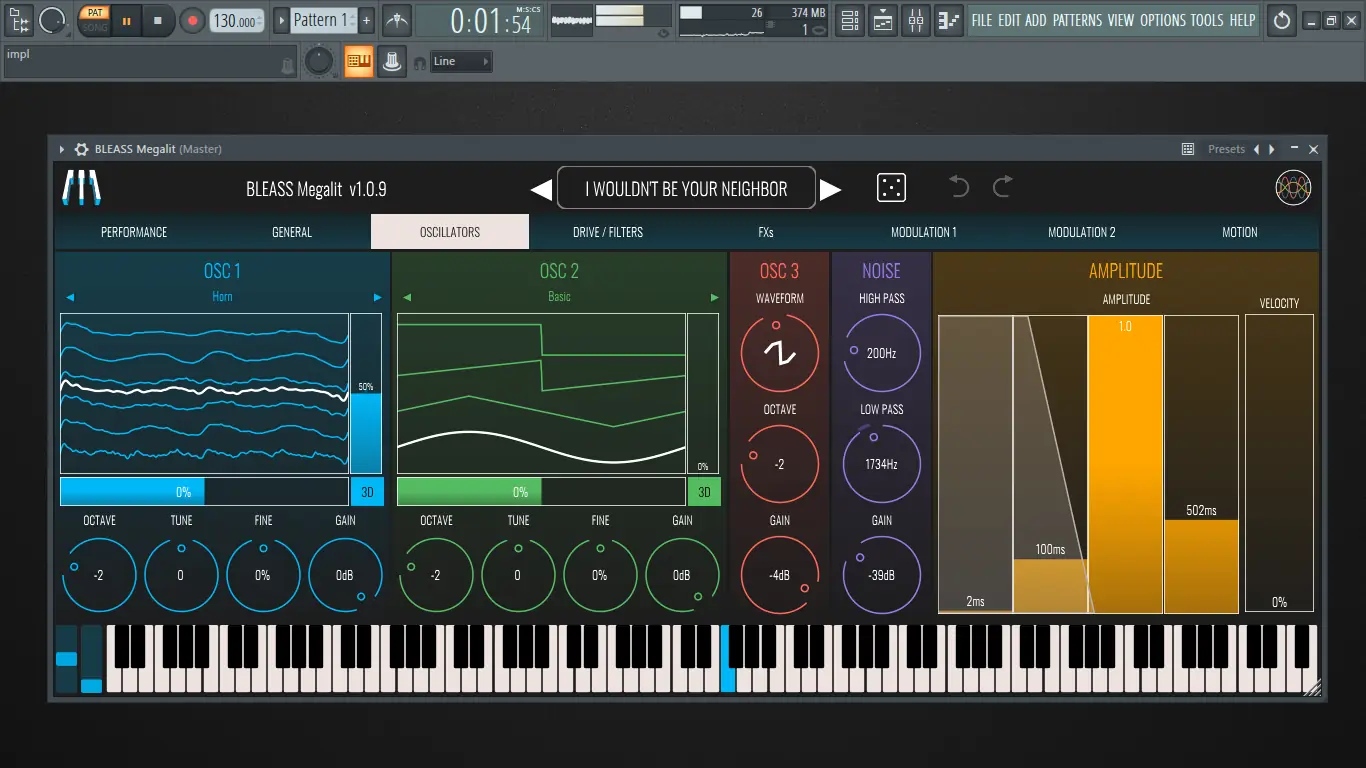Open the TOOLS menu

1207,20
